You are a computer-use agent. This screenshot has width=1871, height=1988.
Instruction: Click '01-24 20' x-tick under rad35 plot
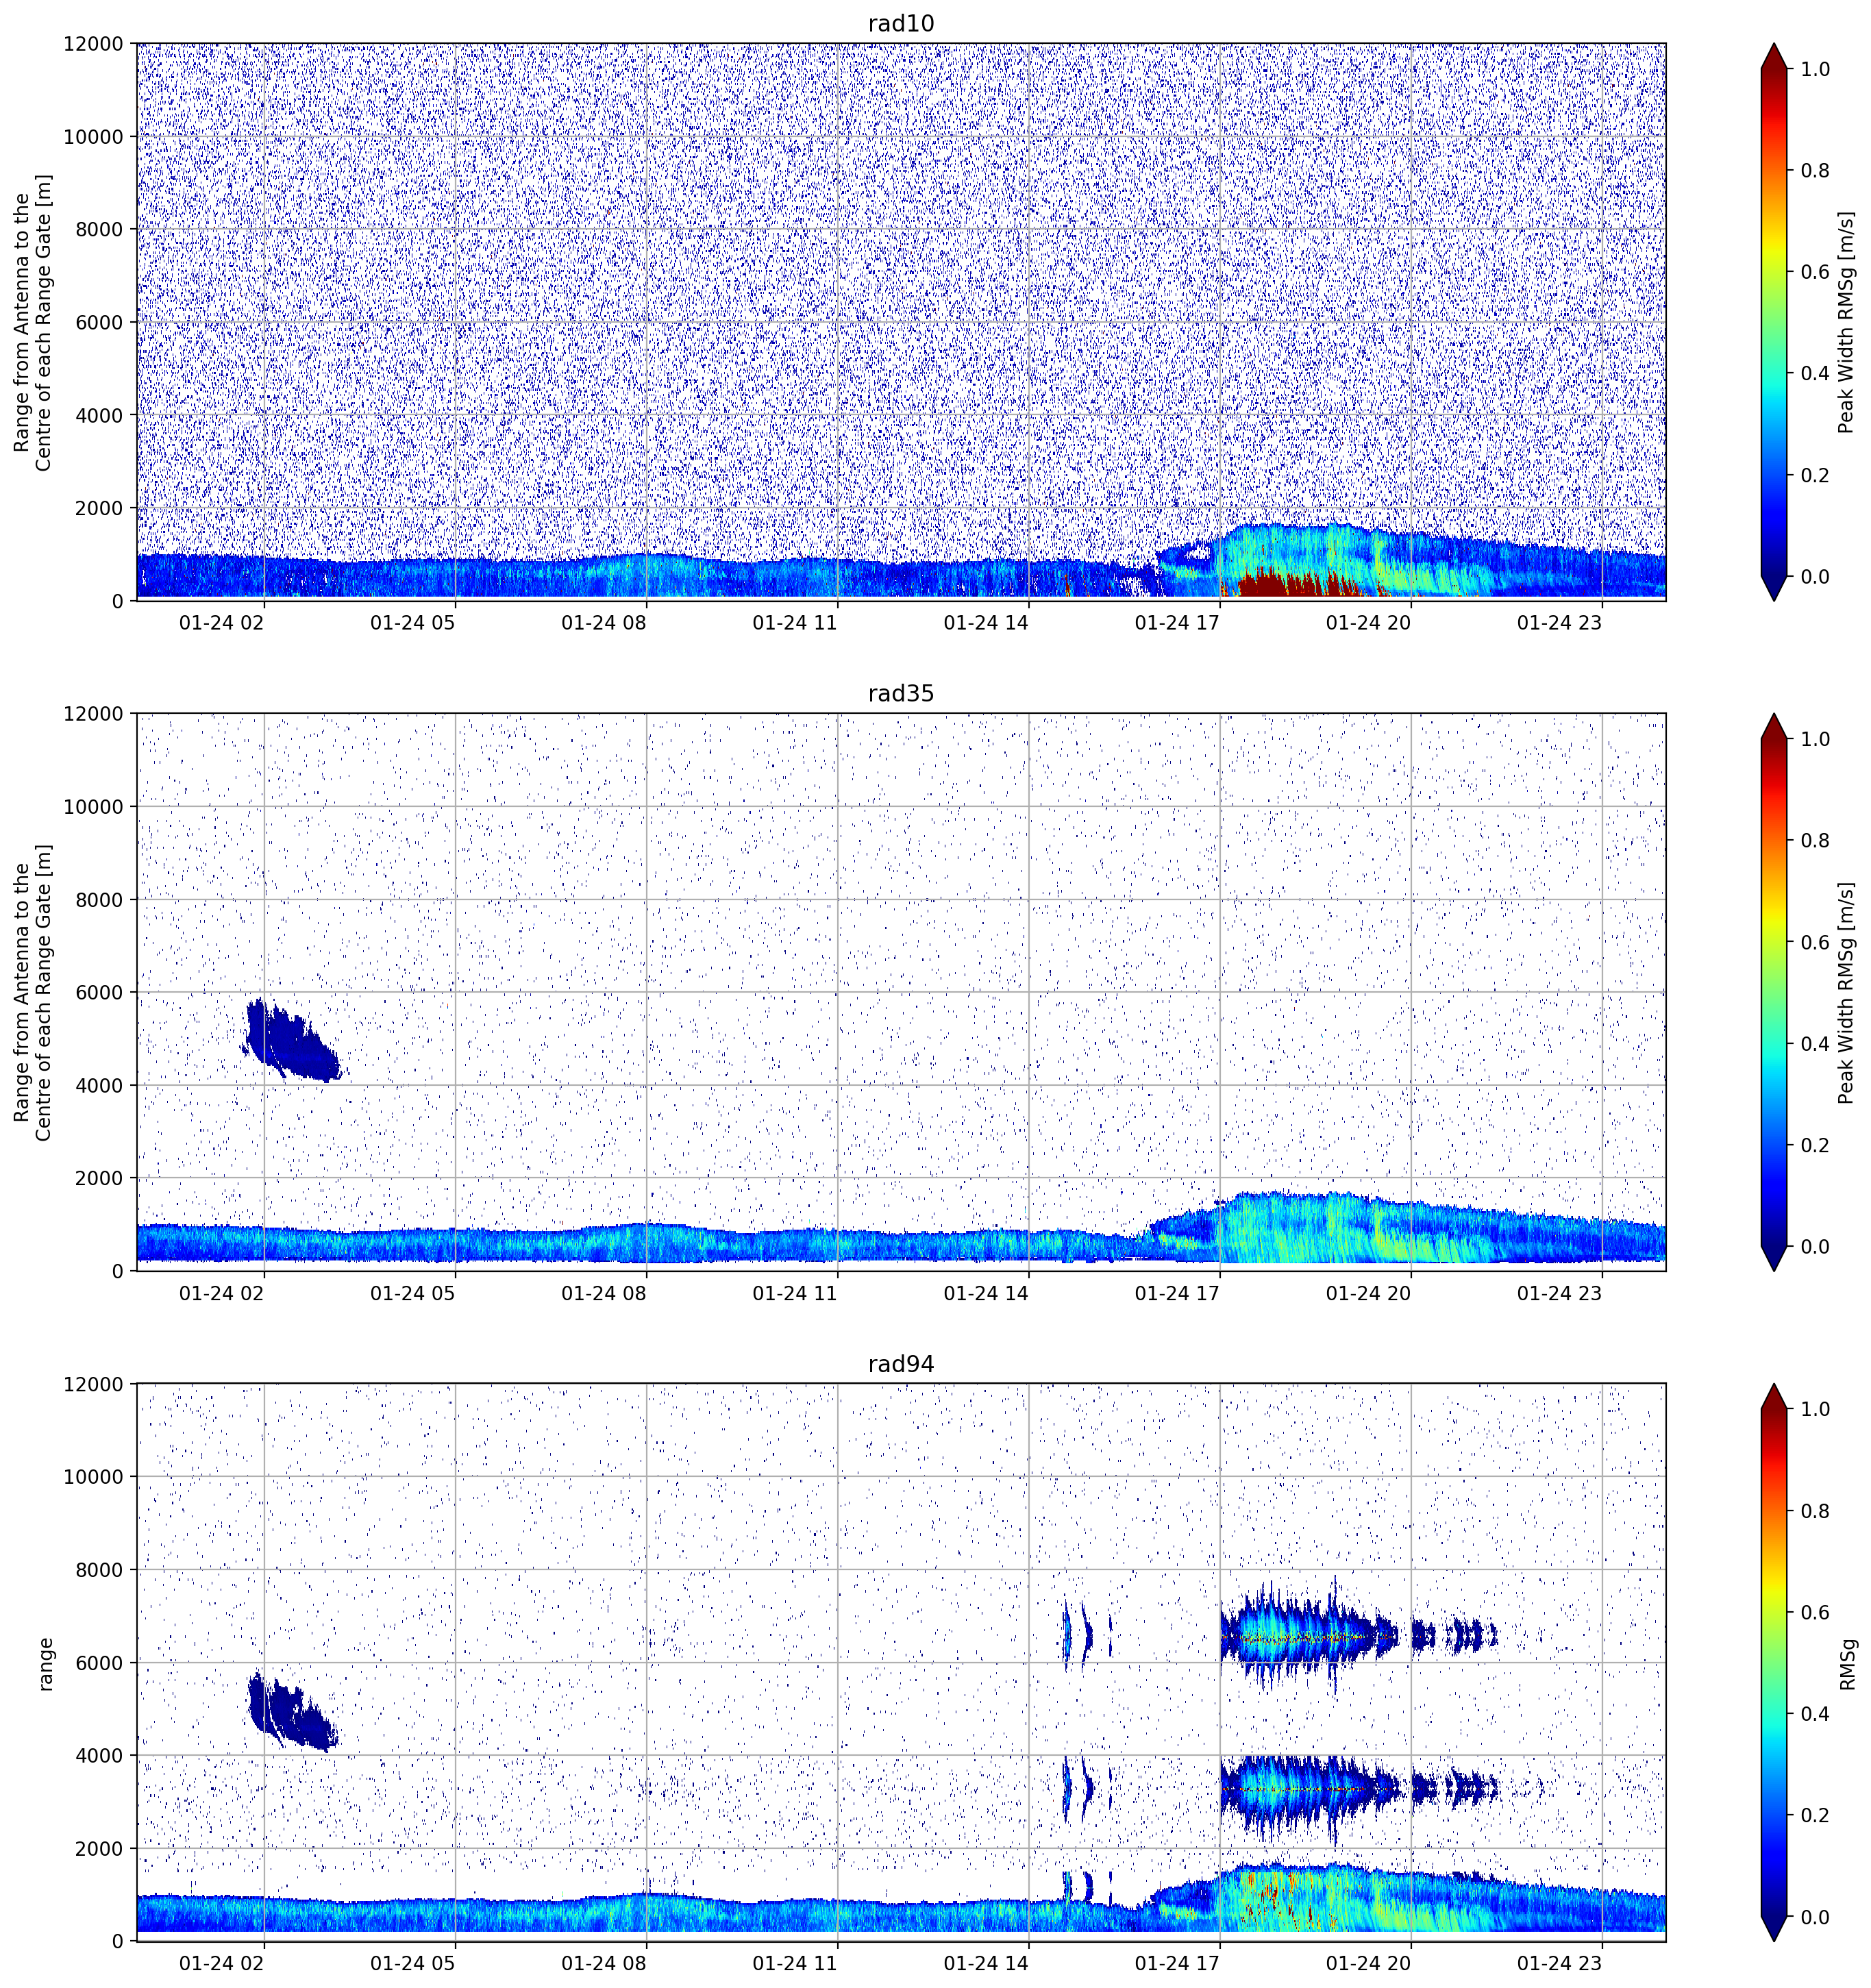(x=1368, y=1293)
